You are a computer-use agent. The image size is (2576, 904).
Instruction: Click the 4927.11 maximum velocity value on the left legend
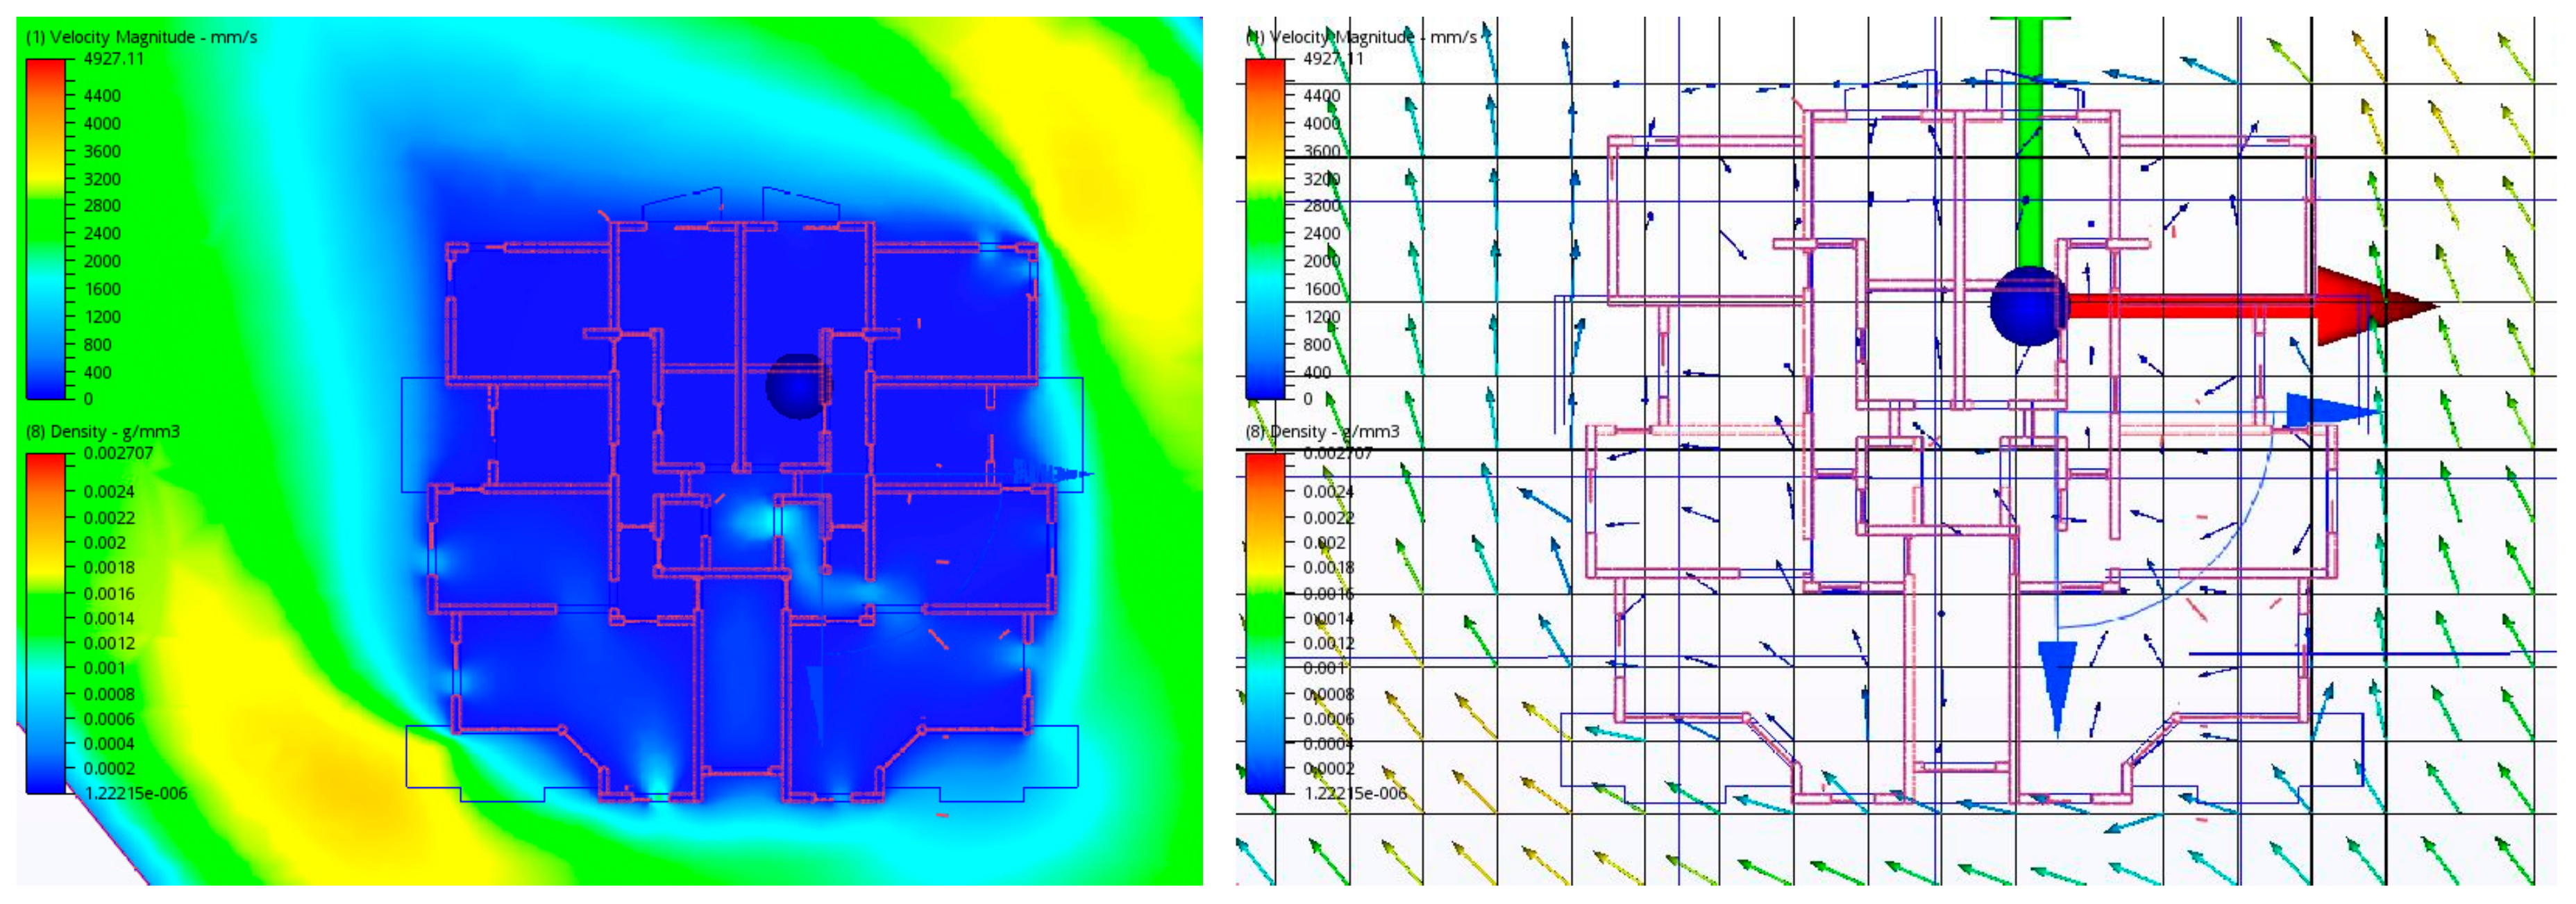pyautogui.click(x=114, y=59)
